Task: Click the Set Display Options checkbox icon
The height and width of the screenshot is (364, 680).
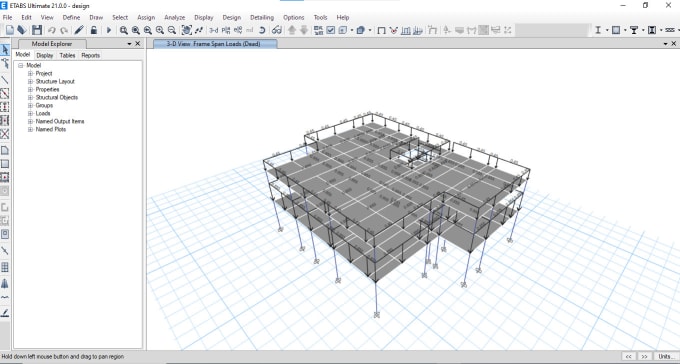Action: (331, 30)
